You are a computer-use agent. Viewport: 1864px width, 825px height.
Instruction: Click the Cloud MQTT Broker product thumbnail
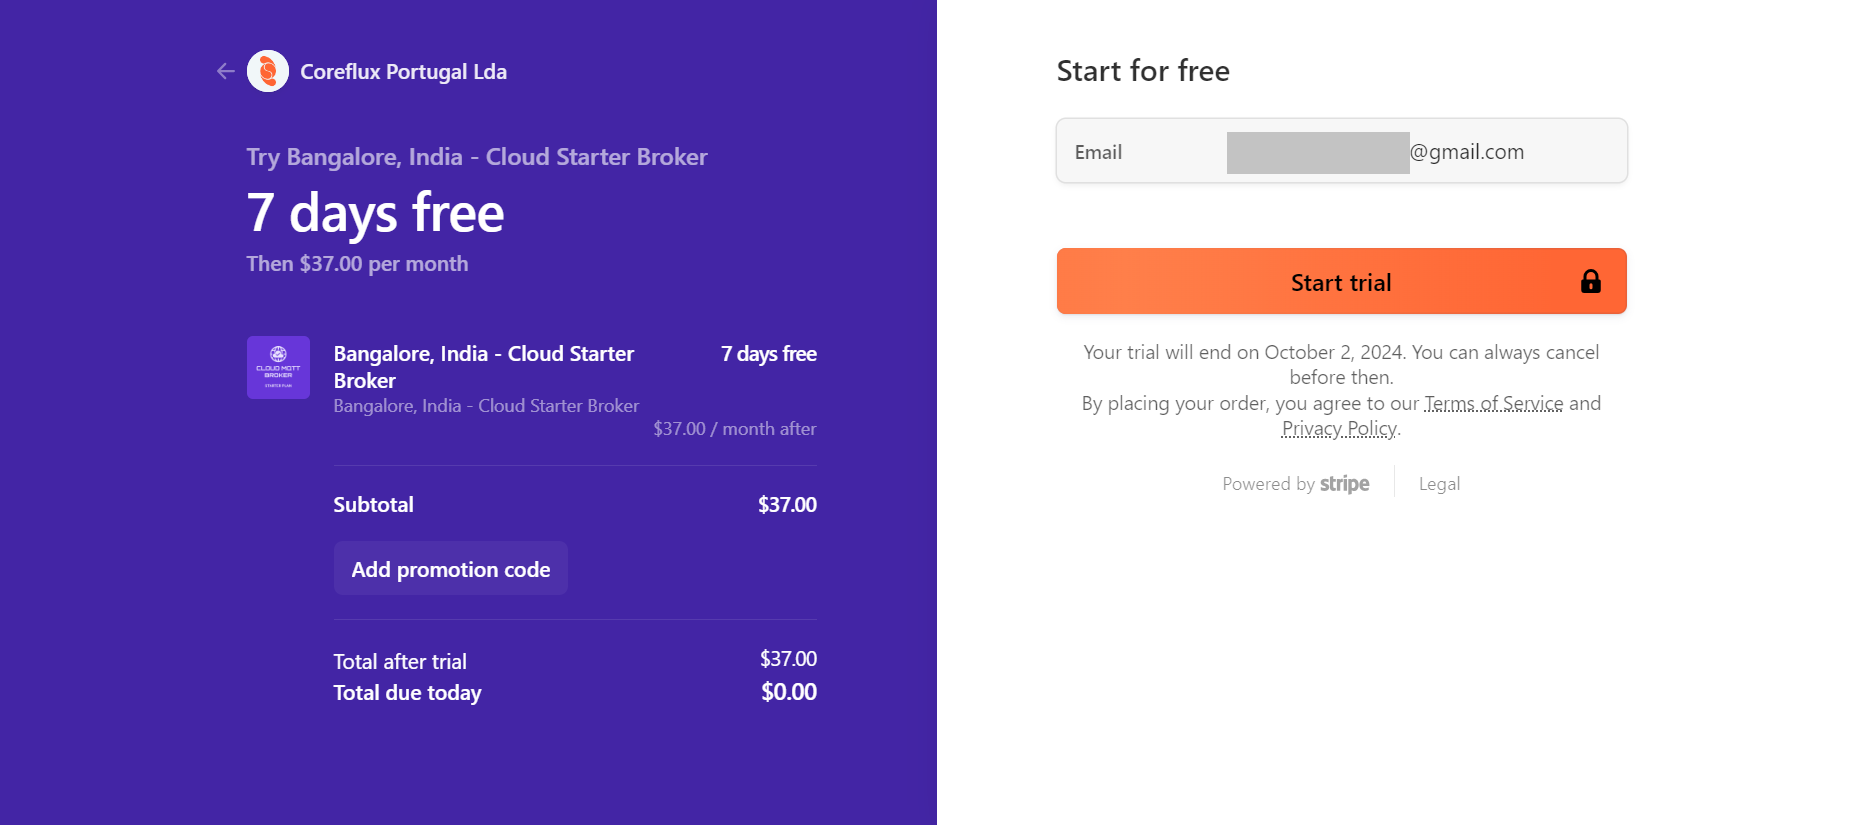(x=278, y=367)
